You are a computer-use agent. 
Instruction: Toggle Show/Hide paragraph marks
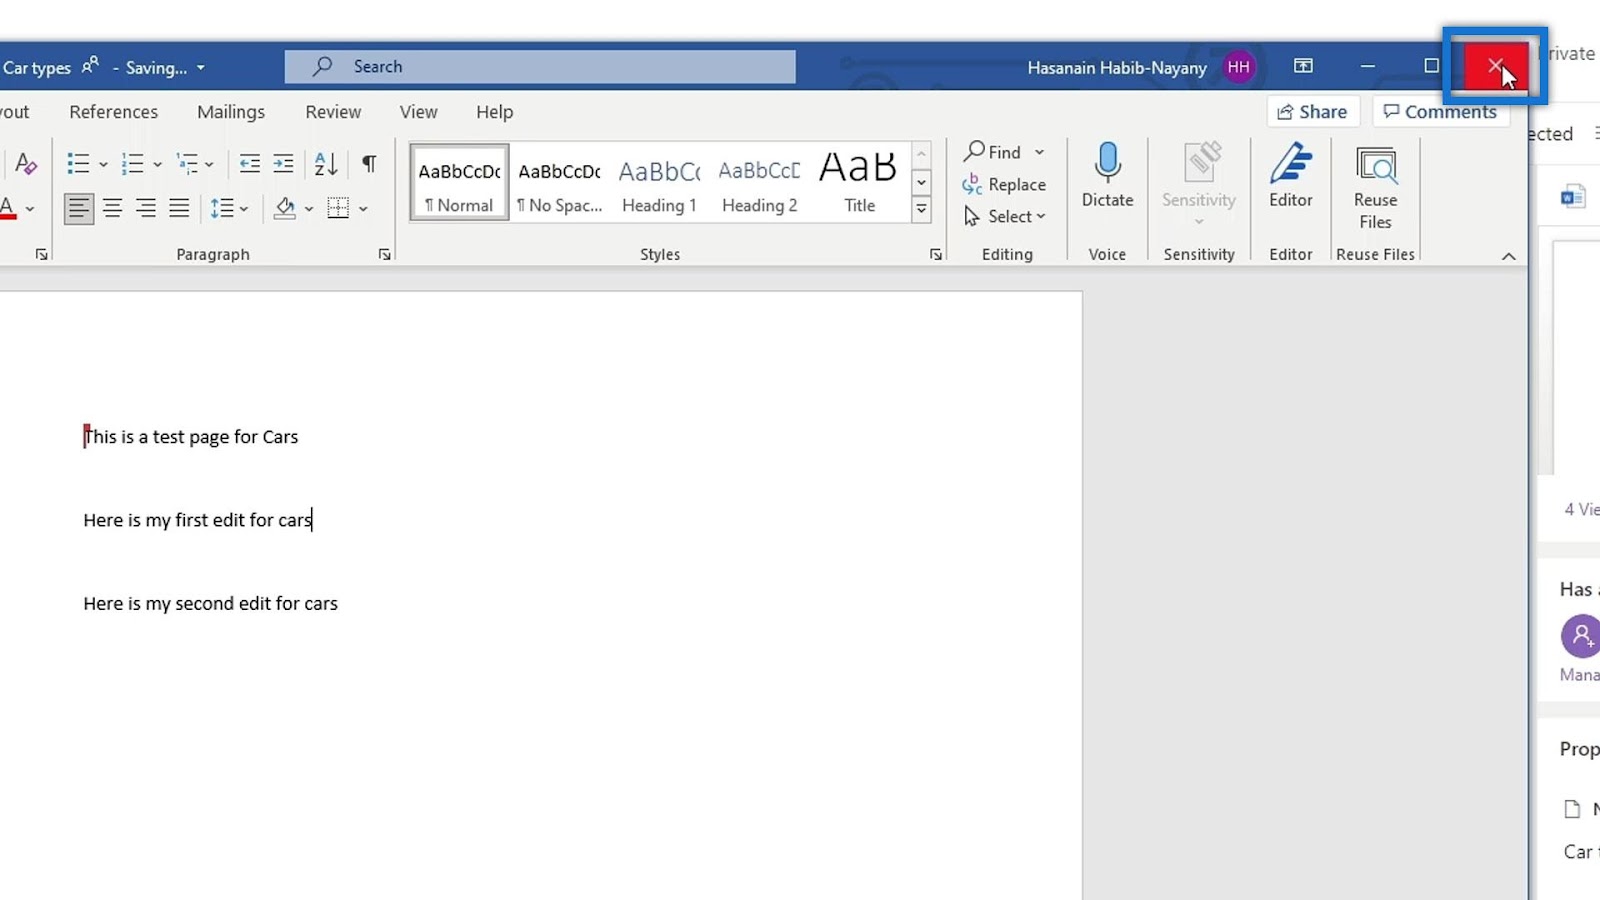[369, 164]
